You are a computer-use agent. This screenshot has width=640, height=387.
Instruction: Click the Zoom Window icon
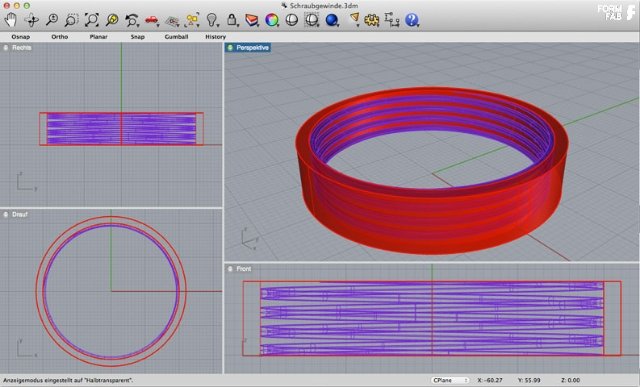click(x=71, y=20)
